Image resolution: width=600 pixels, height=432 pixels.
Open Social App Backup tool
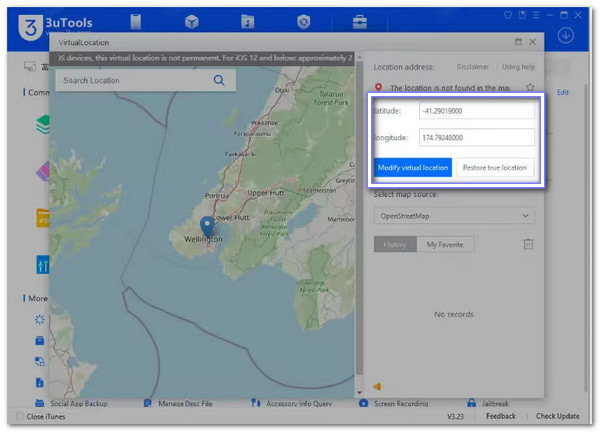point(71,403)
